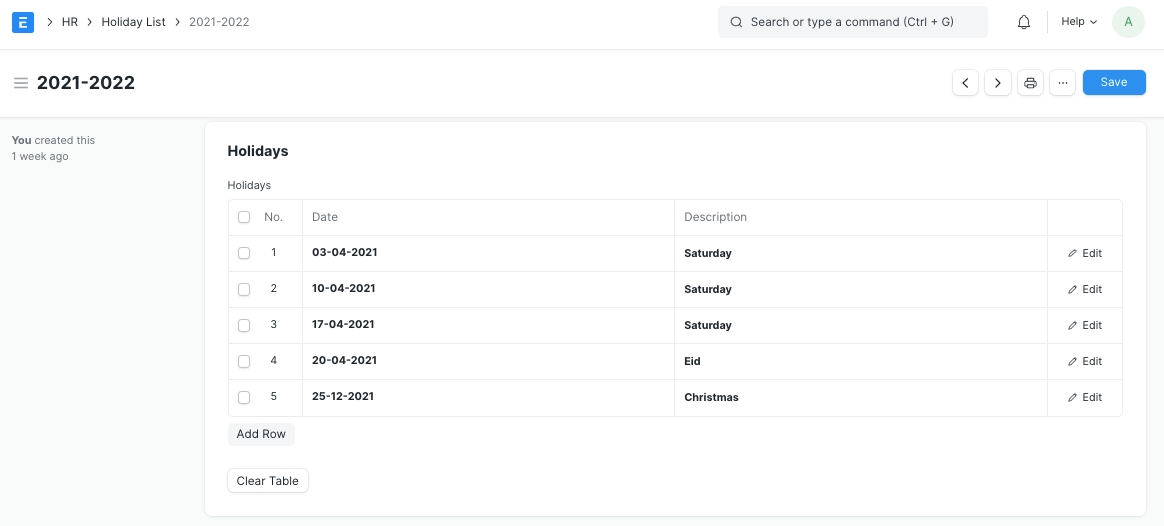This screenshot has height=526, width=1164.
Task: Edit the Christmas holiday row
Action: click(x=1084, y=397)
